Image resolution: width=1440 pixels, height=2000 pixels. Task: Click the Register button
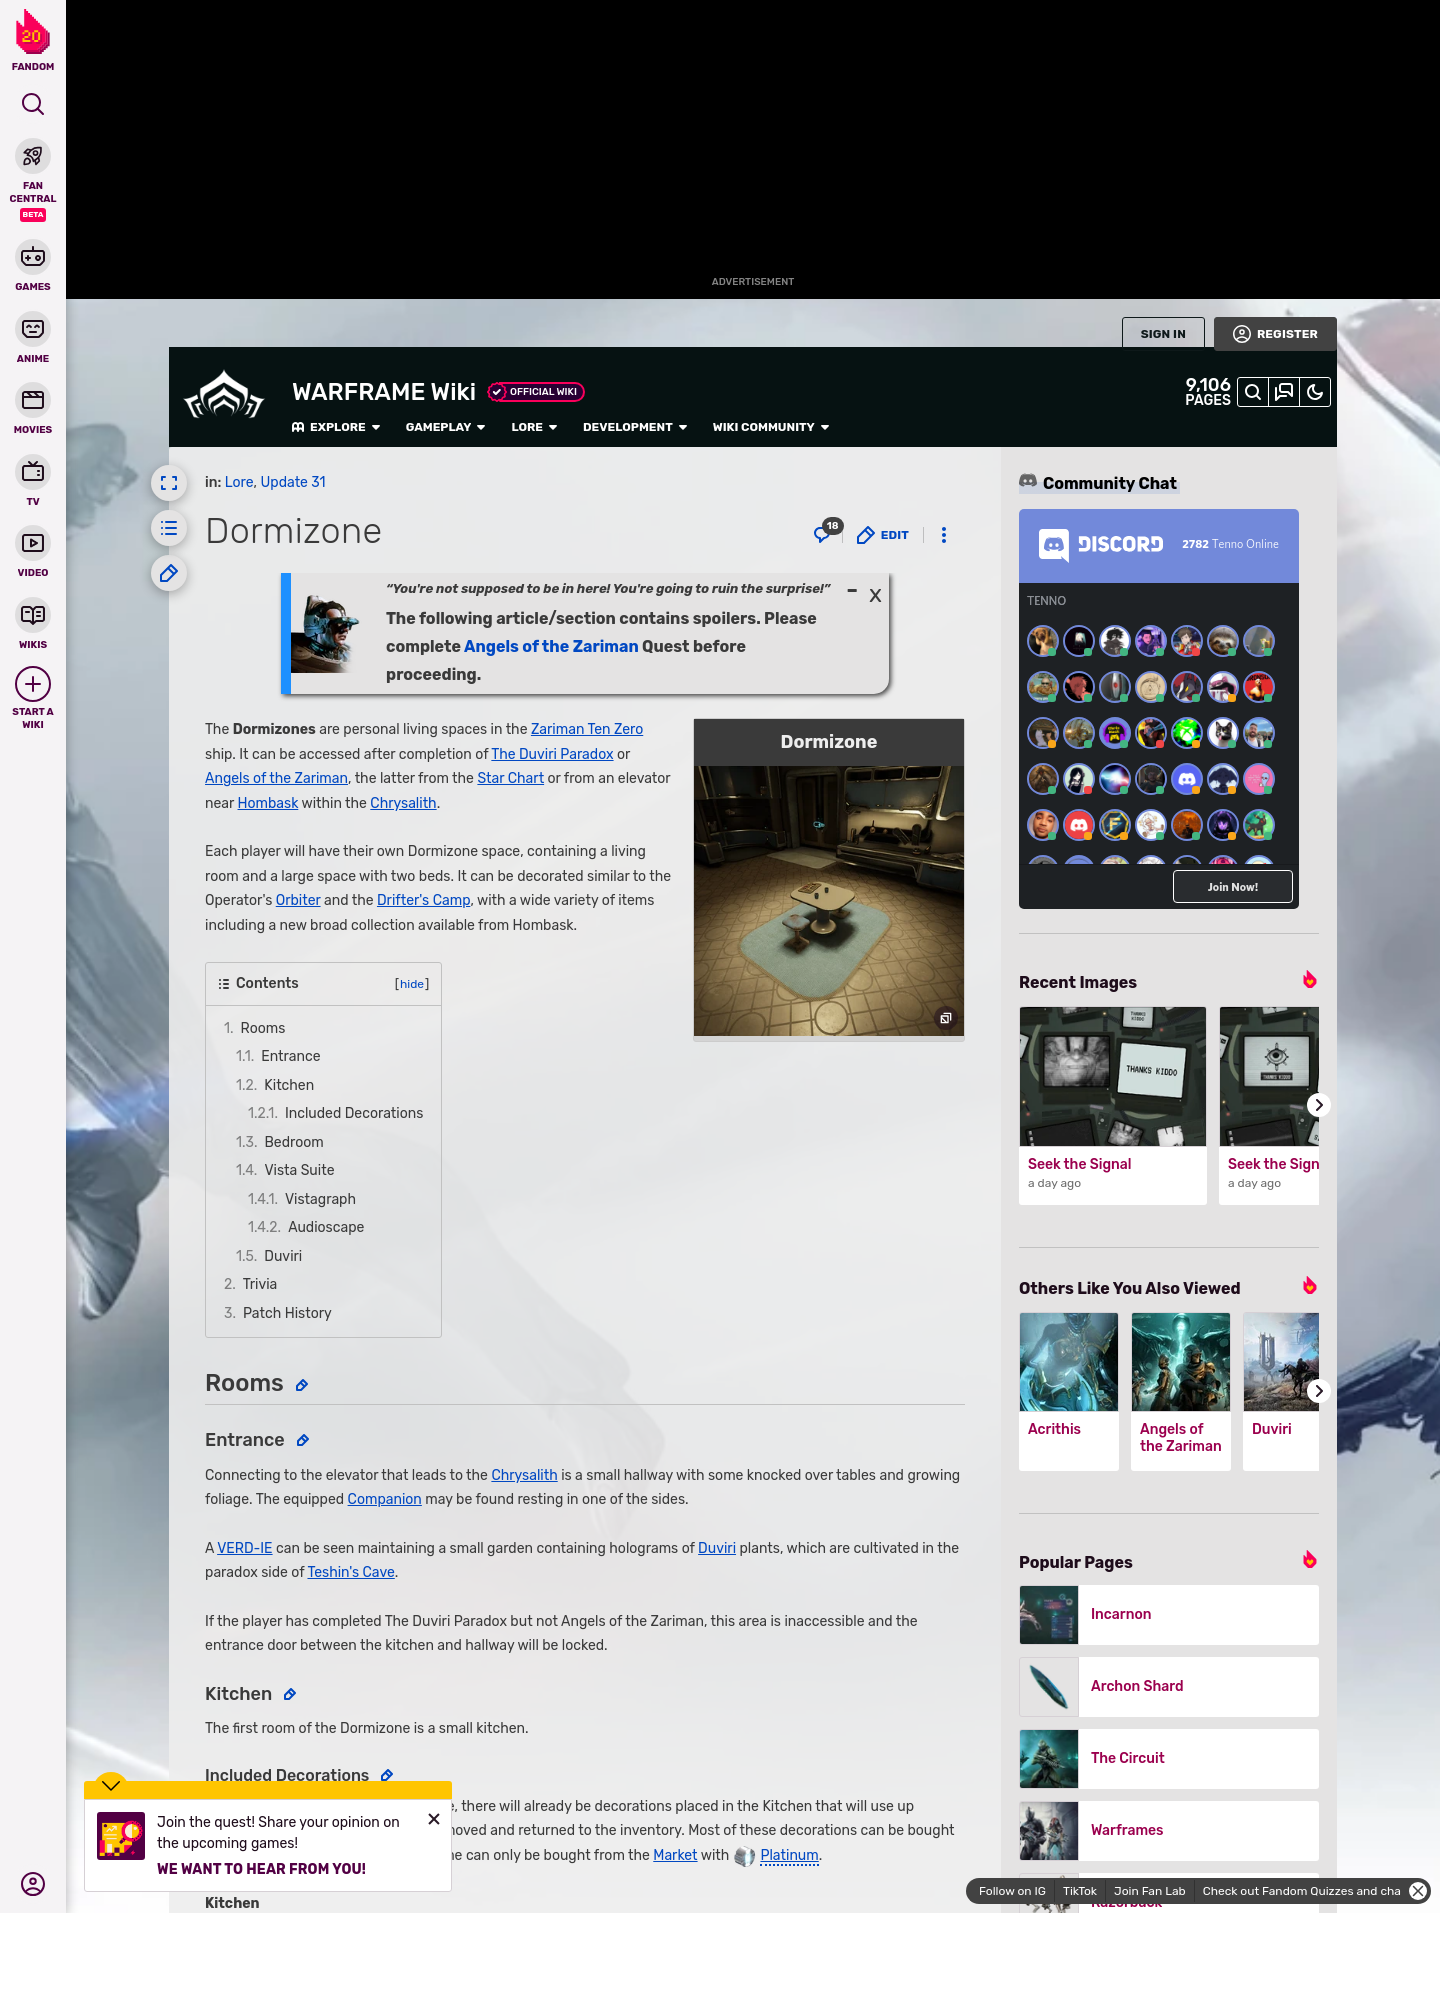pos(1275,333)
